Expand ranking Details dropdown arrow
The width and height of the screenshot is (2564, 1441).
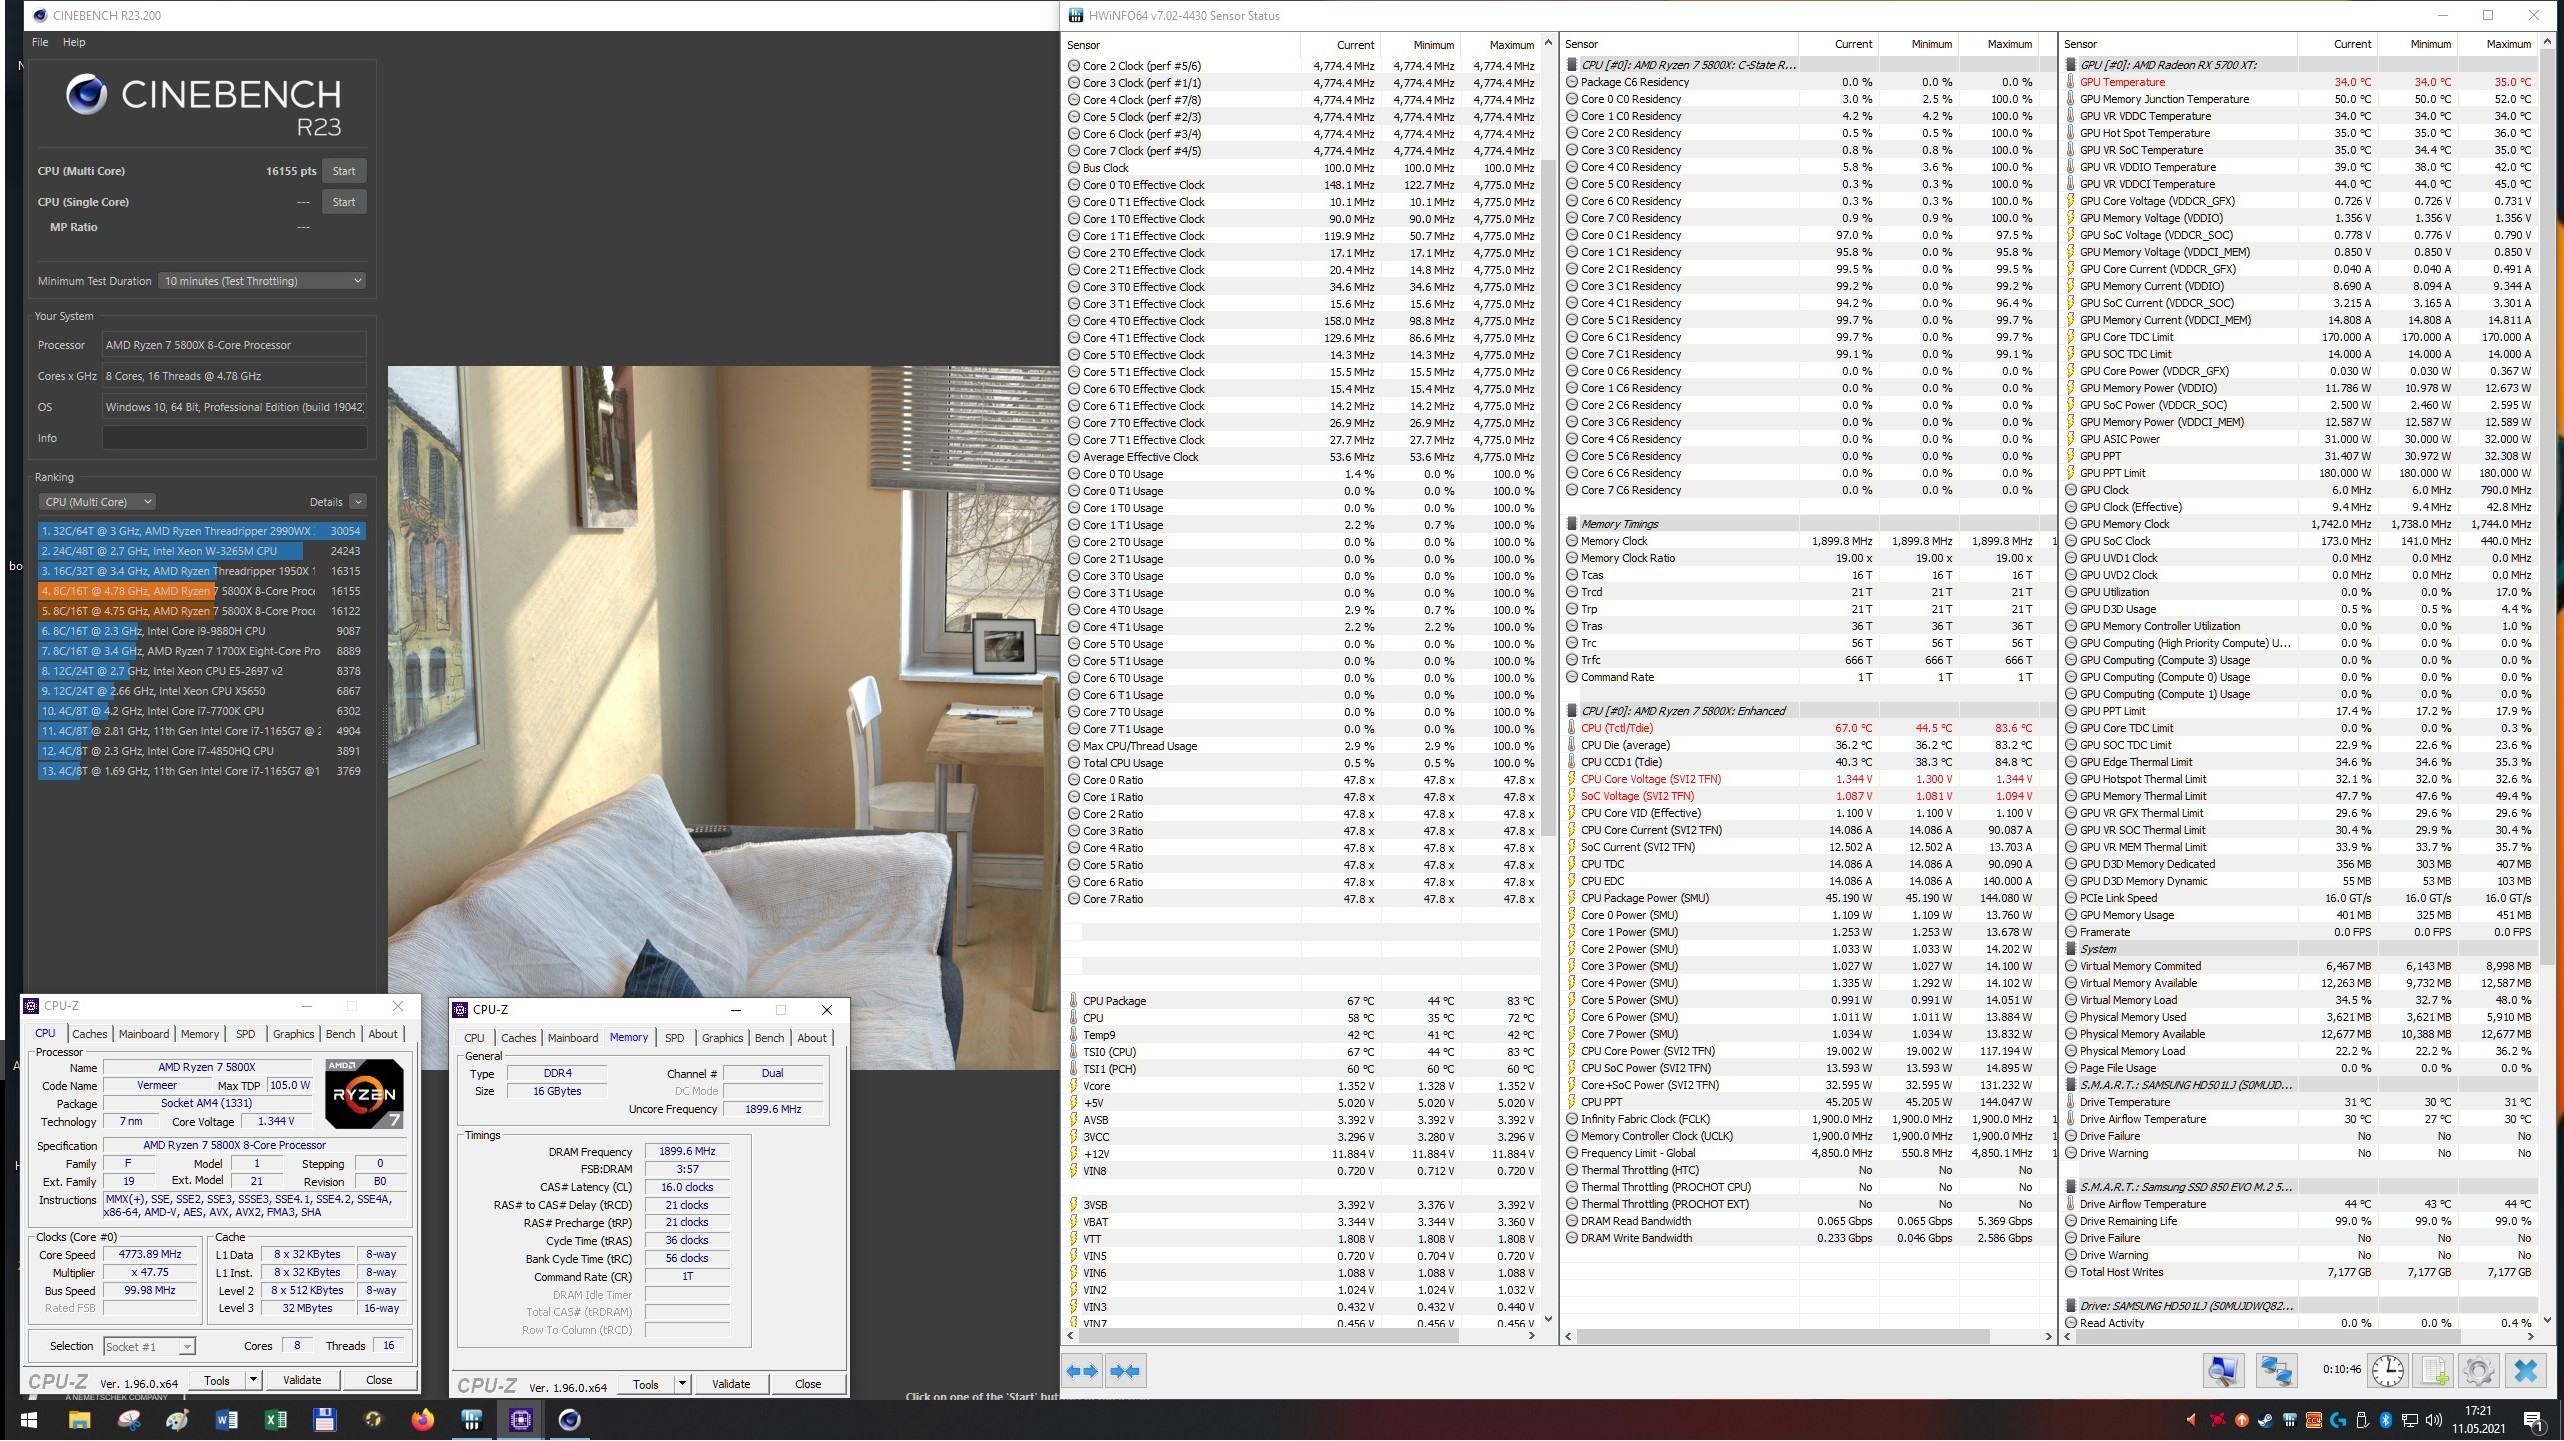click(x=358, y=502)
